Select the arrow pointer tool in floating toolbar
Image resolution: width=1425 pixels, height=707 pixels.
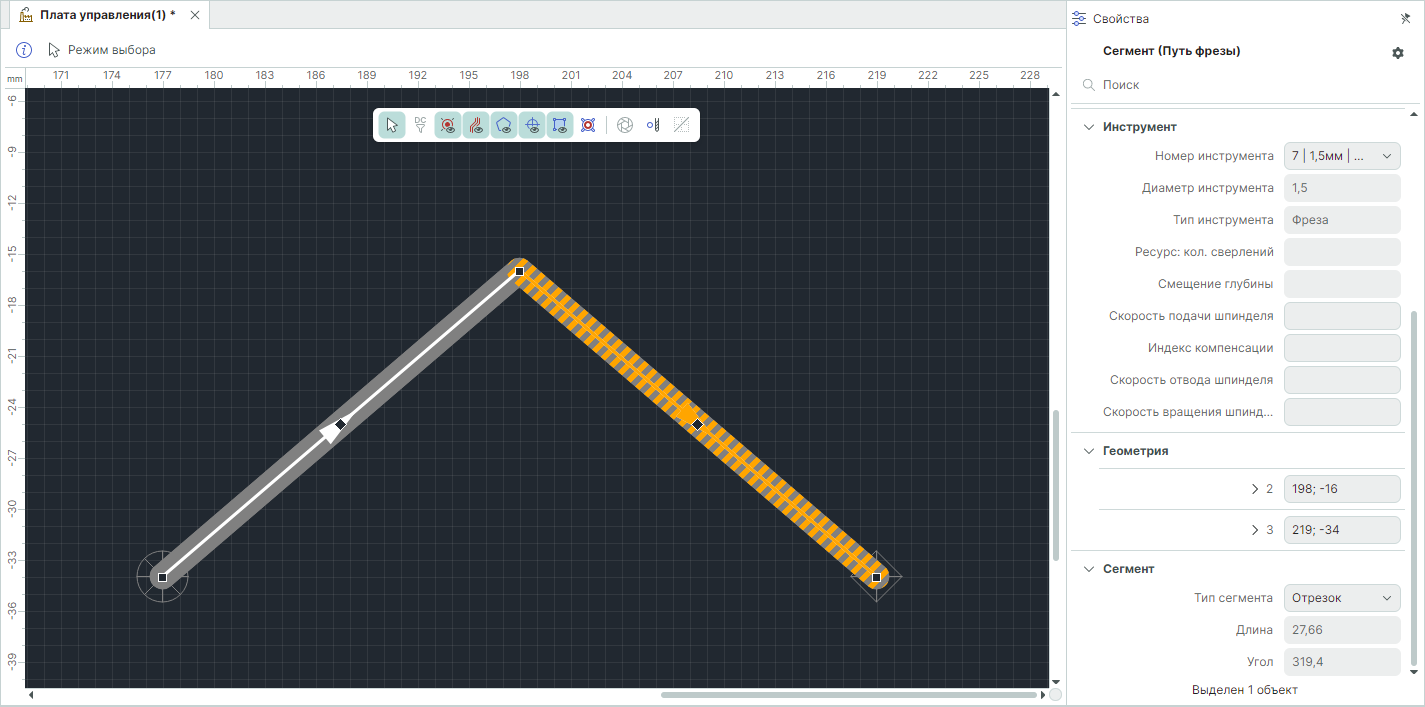[x=392, y=125]
